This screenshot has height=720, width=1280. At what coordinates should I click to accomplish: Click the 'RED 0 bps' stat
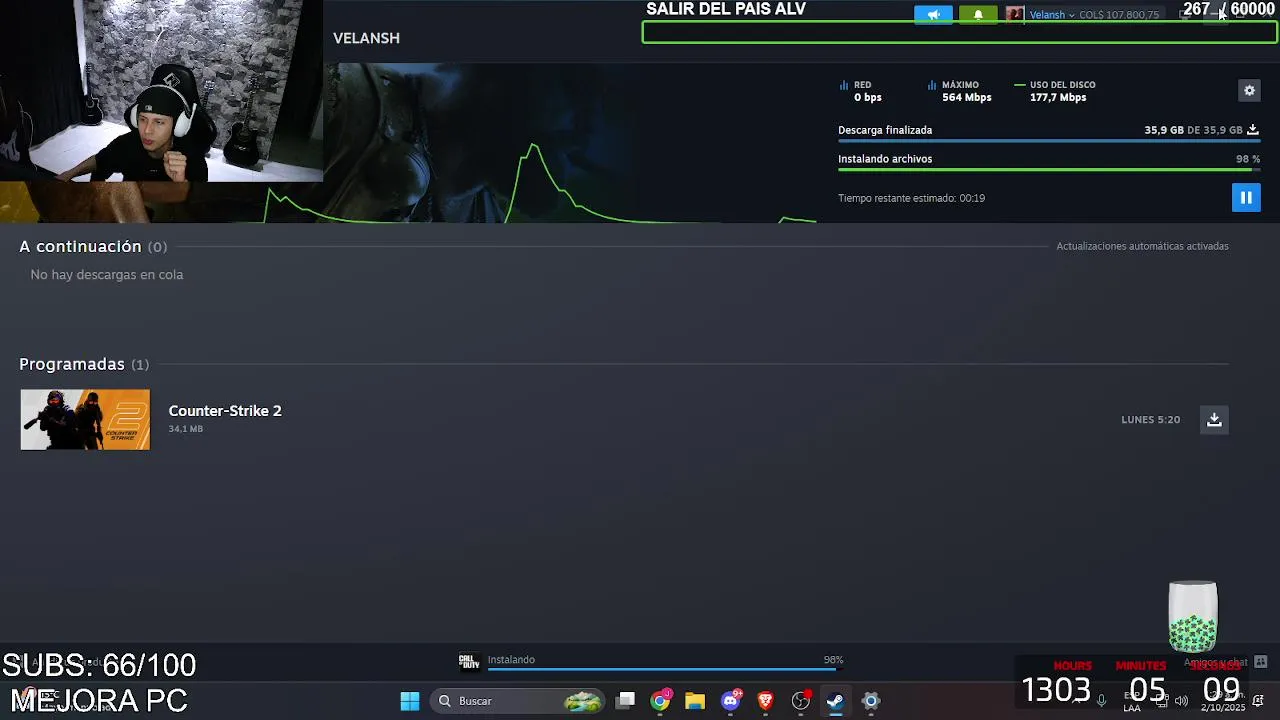[861, 91]
